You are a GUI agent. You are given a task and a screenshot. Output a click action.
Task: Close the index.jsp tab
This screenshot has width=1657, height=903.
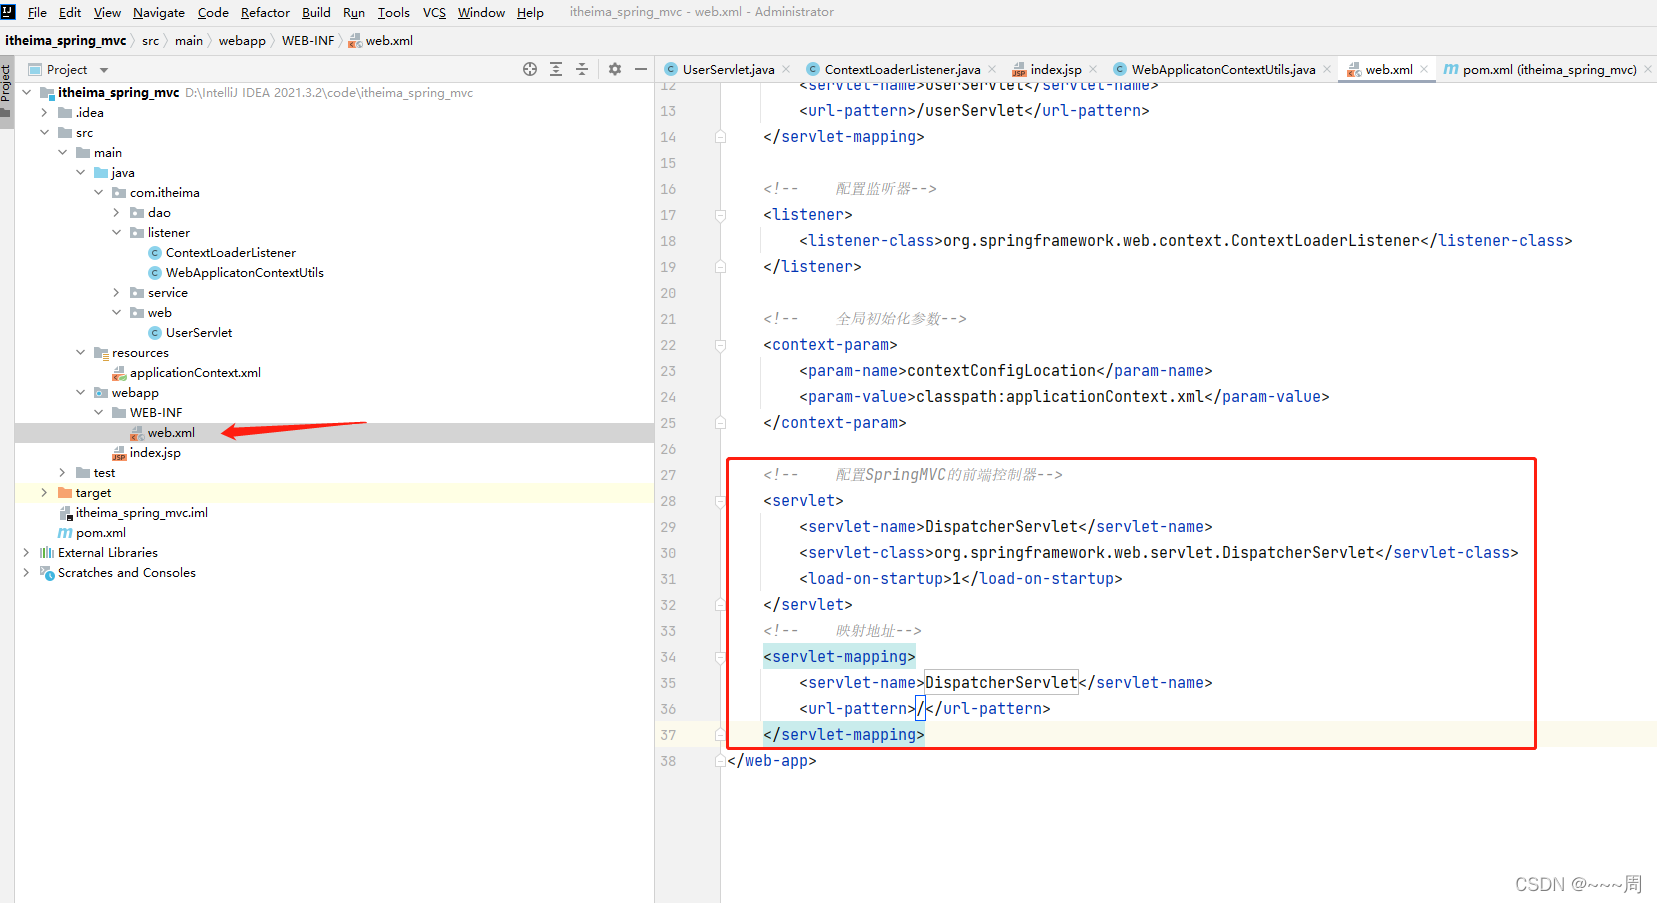[1093, 69]
